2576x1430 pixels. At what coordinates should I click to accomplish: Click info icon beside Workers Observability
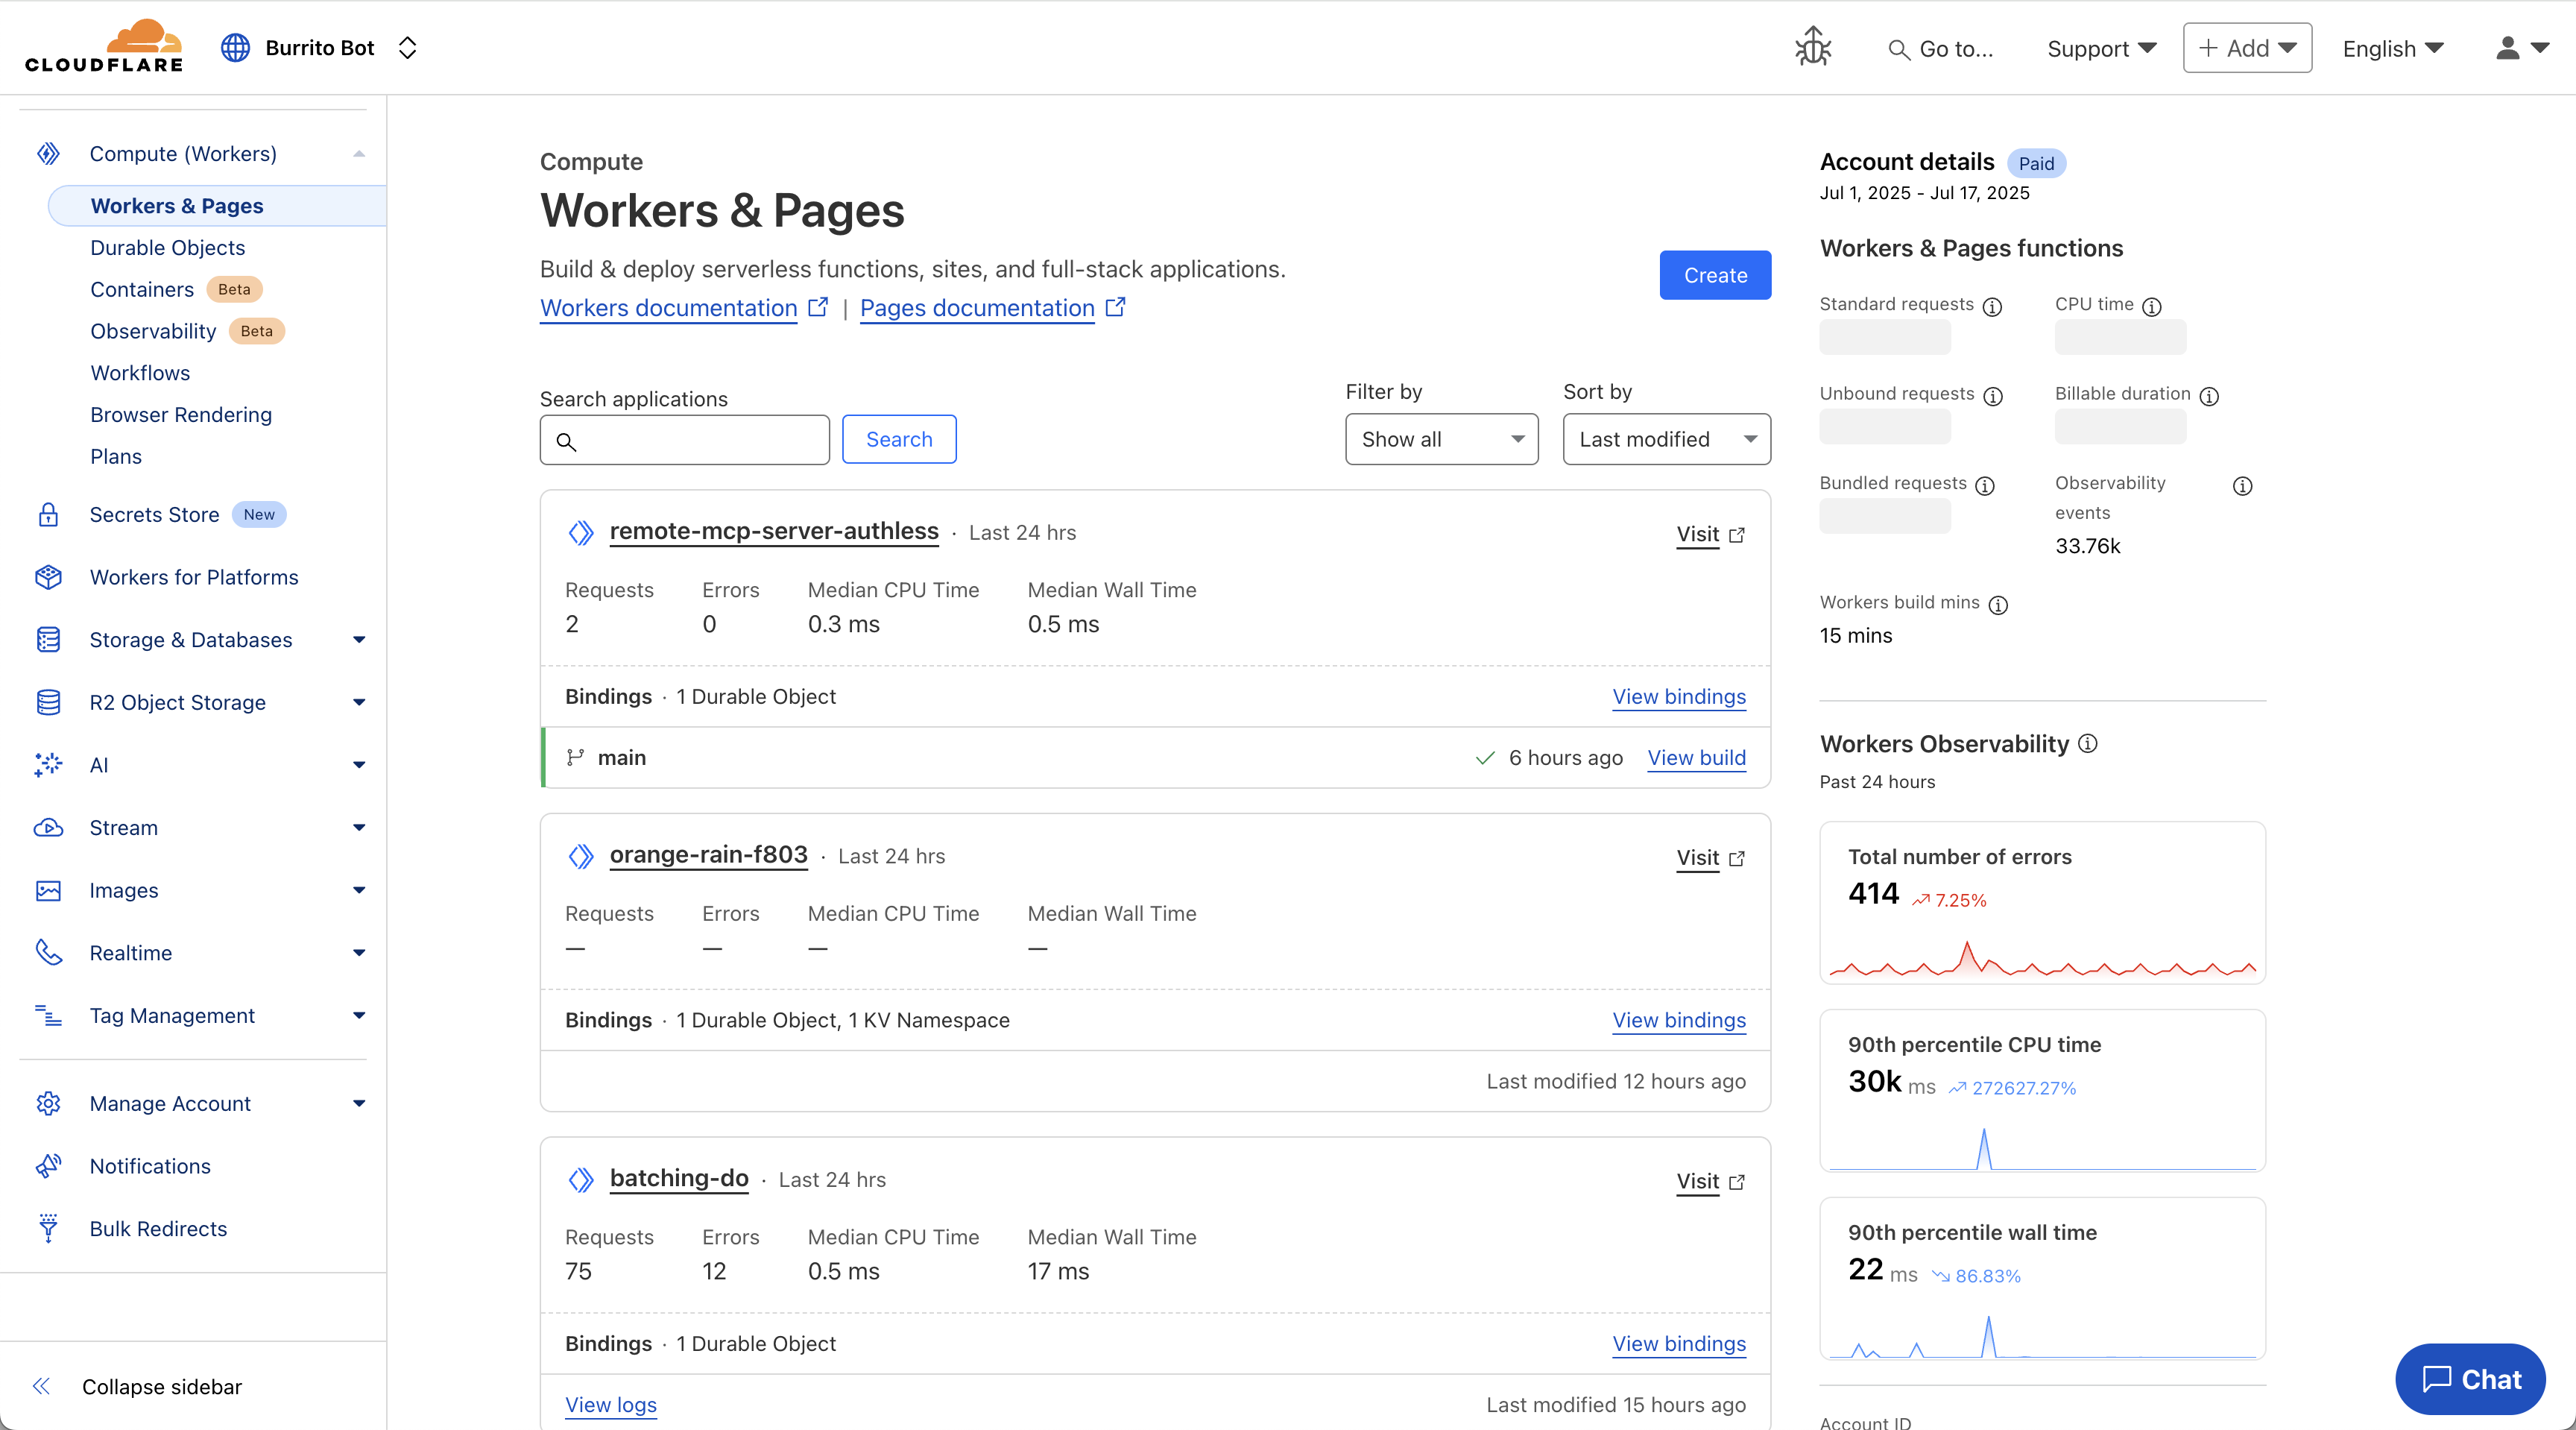pyautogui.click(x=2088, y=743)
